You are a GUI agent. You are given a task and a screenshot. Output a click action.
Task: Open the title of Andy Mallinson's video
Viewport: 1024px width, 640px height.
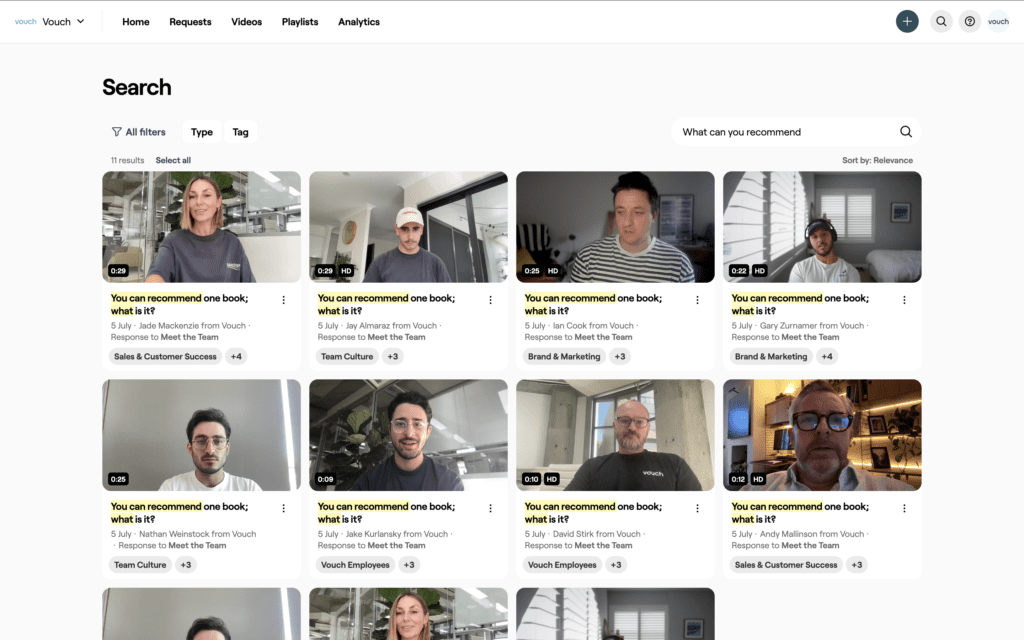pyautogui.click(x=800, y=513)
